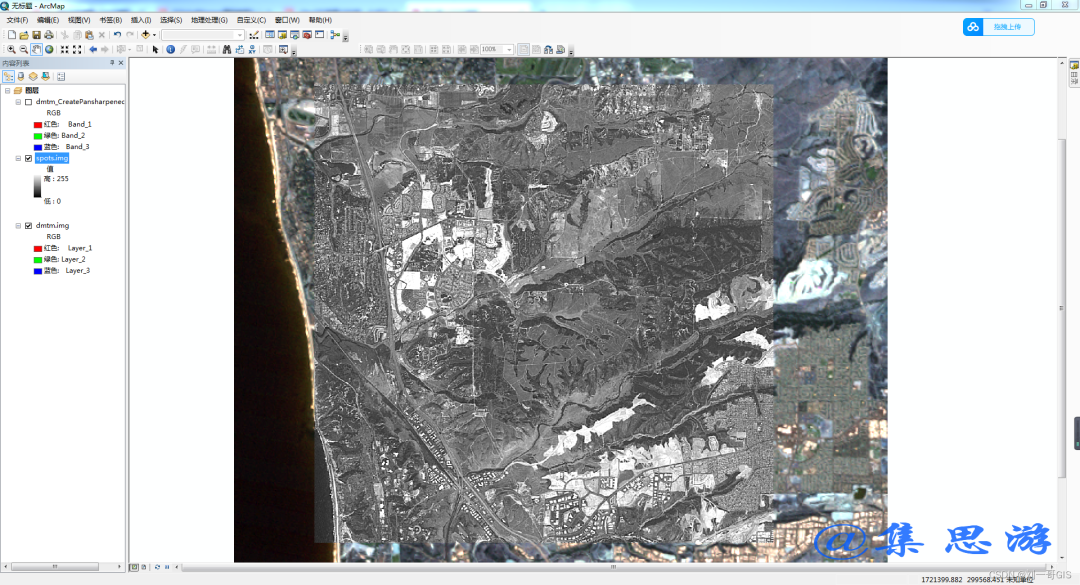The width and height of the screenshot is (1080, 585).
Task: Select the dmtm.img layer name
Action: click(x=52, y=225)
